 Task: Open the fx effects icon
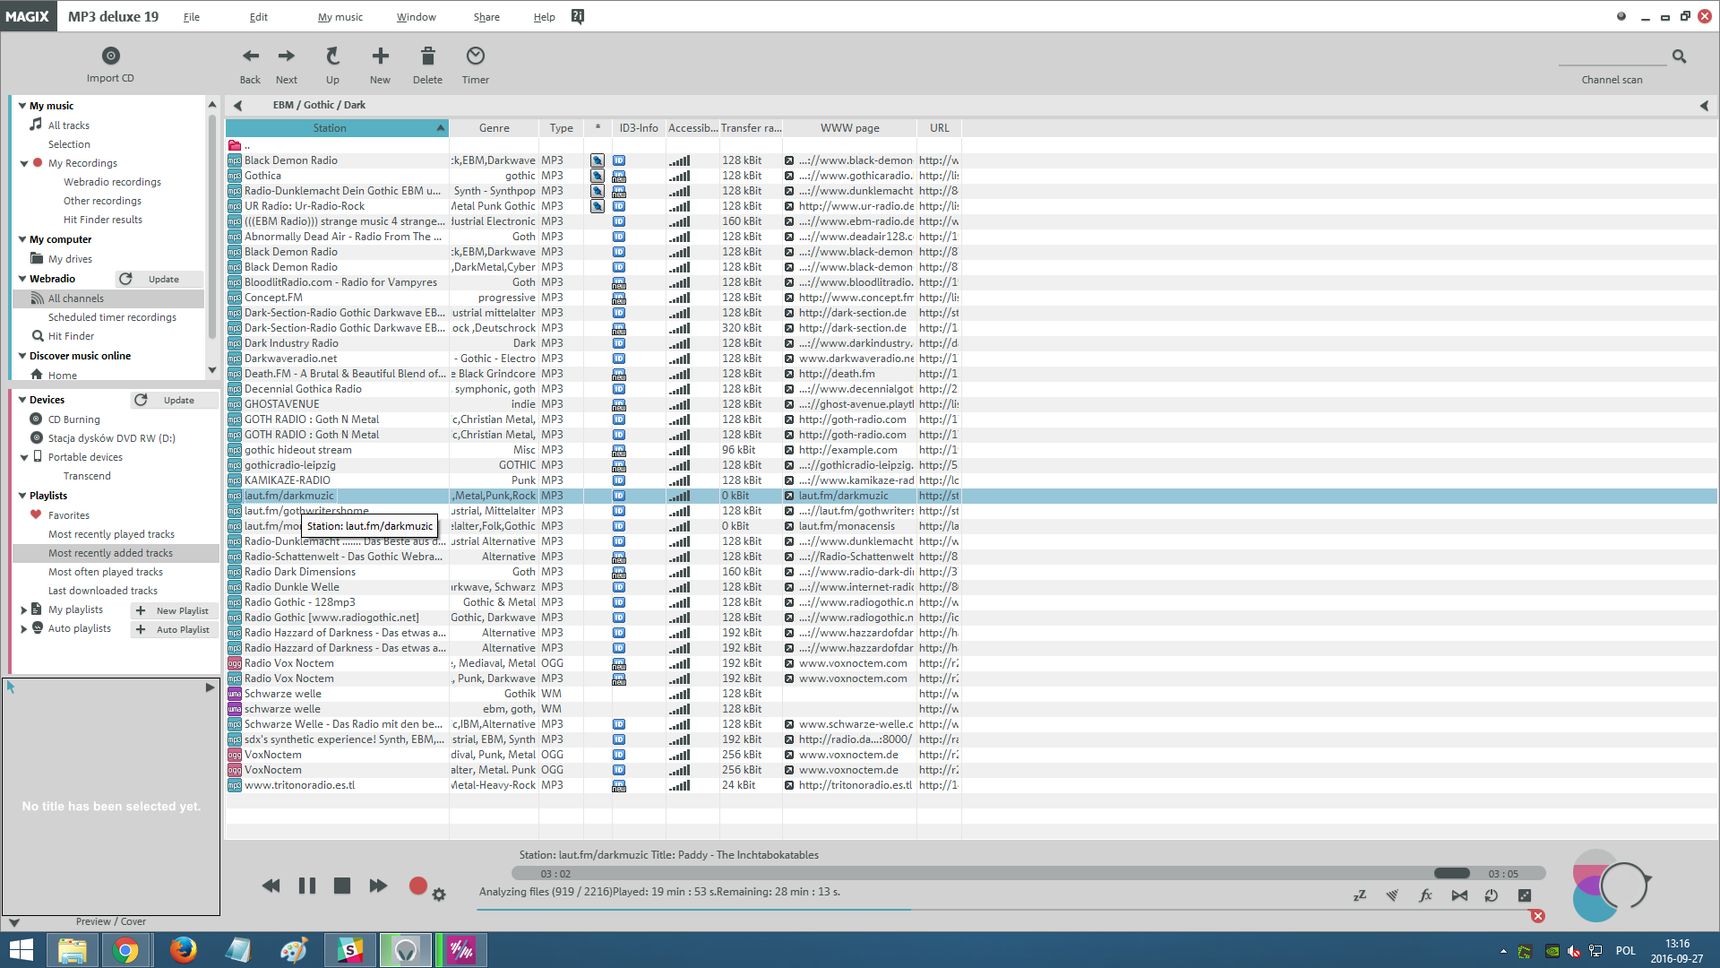(1426, 896)
